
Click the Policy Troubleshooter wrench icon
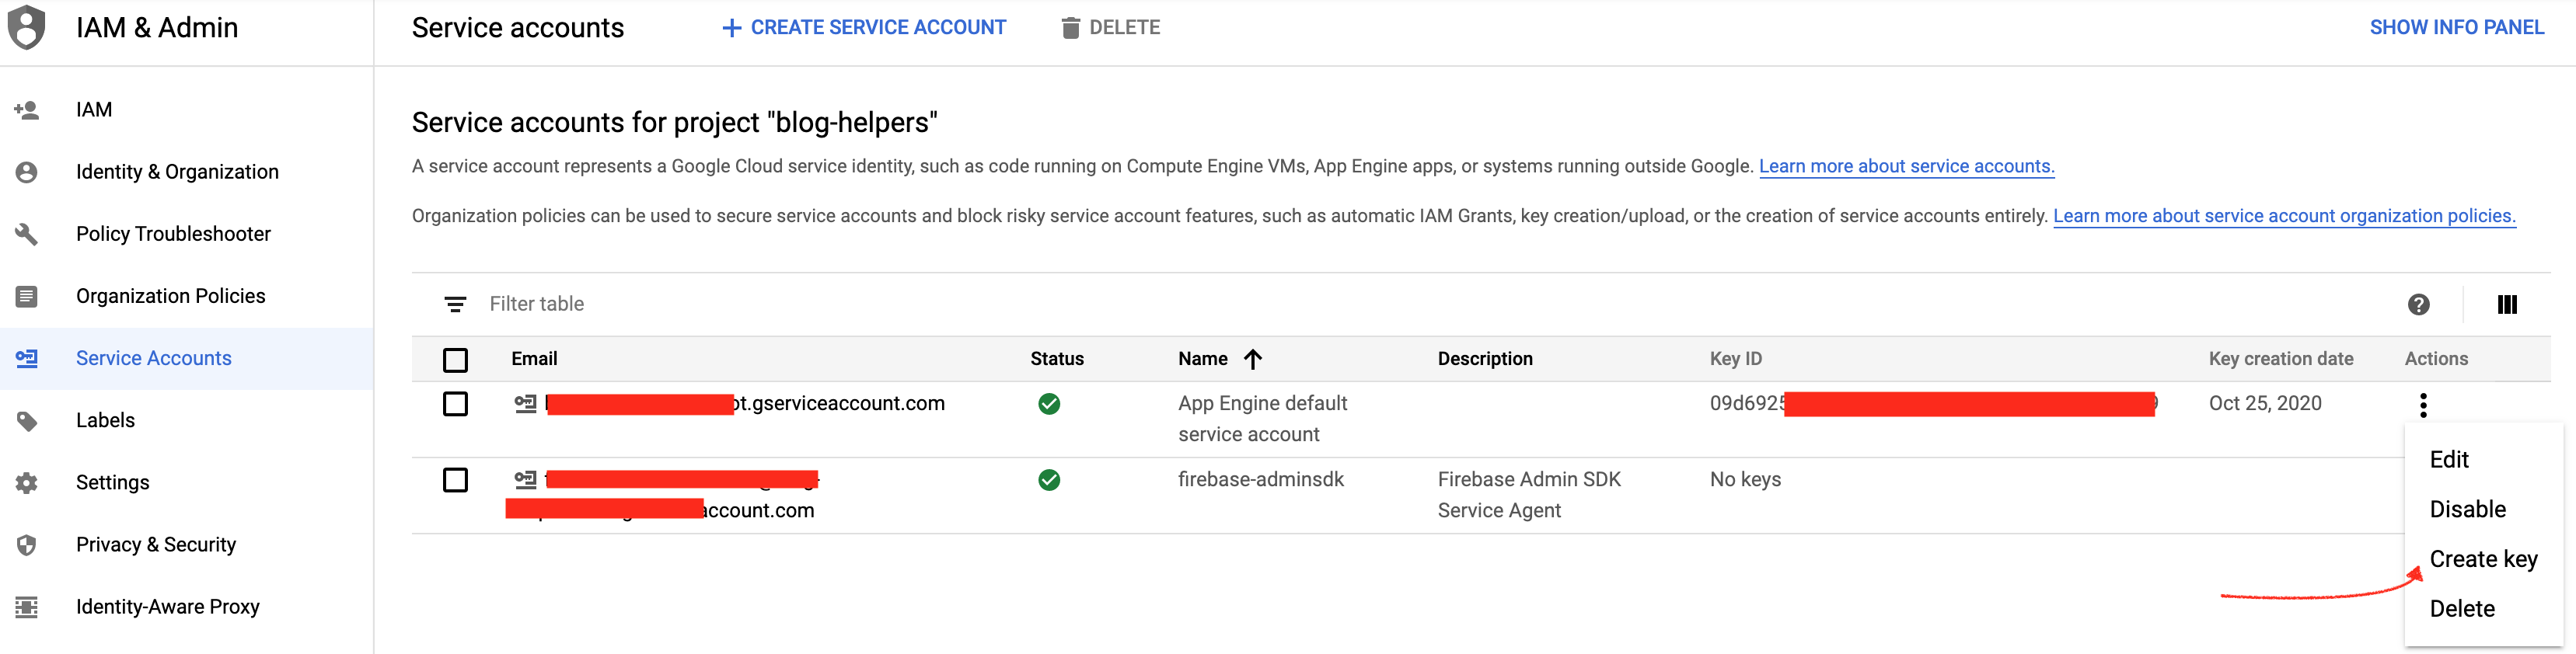(26, 234)
